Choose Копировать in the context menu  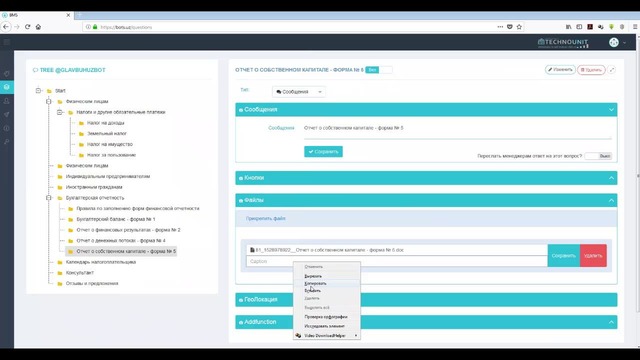(x=316, y=283)
